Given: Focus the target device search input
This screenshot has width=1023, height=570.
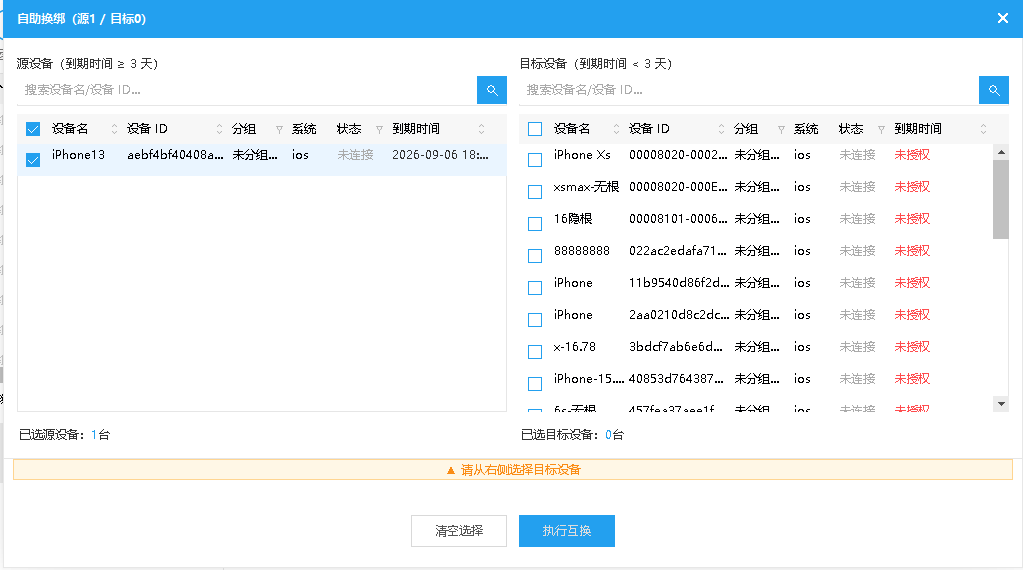Looking at the screenshot, I should pyautogui.click(x=749, y=90).
